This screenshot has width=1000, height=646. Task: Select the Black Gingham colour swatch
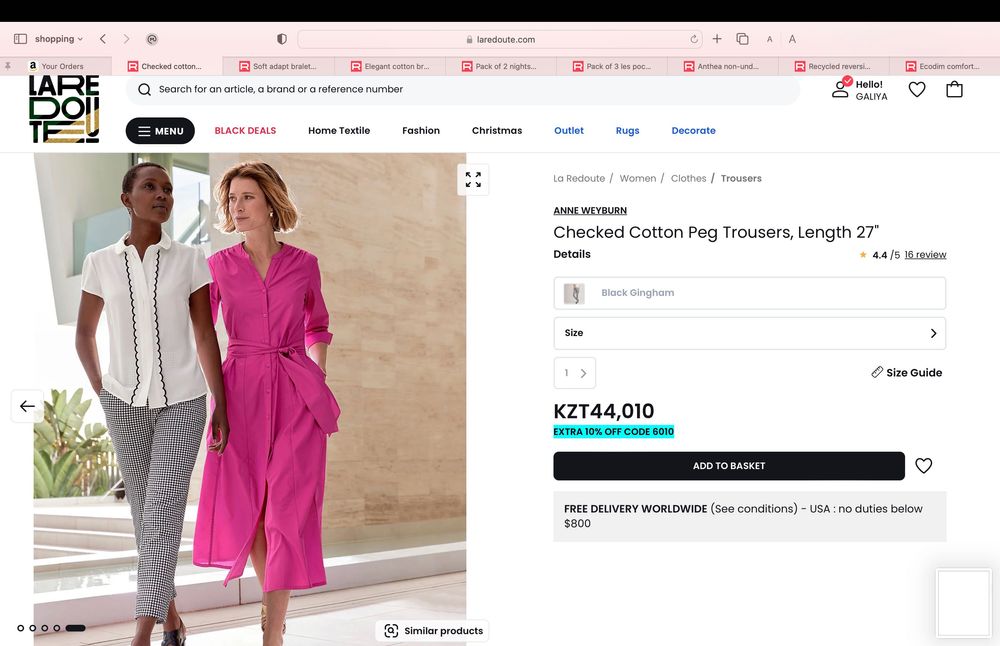tap(750, 293)
